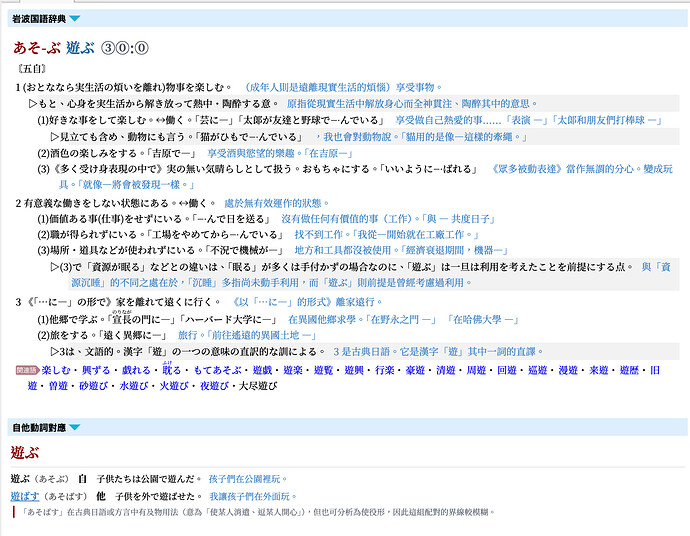Screen dimensions: 690x536
Task: Open the 水遊び link
Action: [134, 386]
